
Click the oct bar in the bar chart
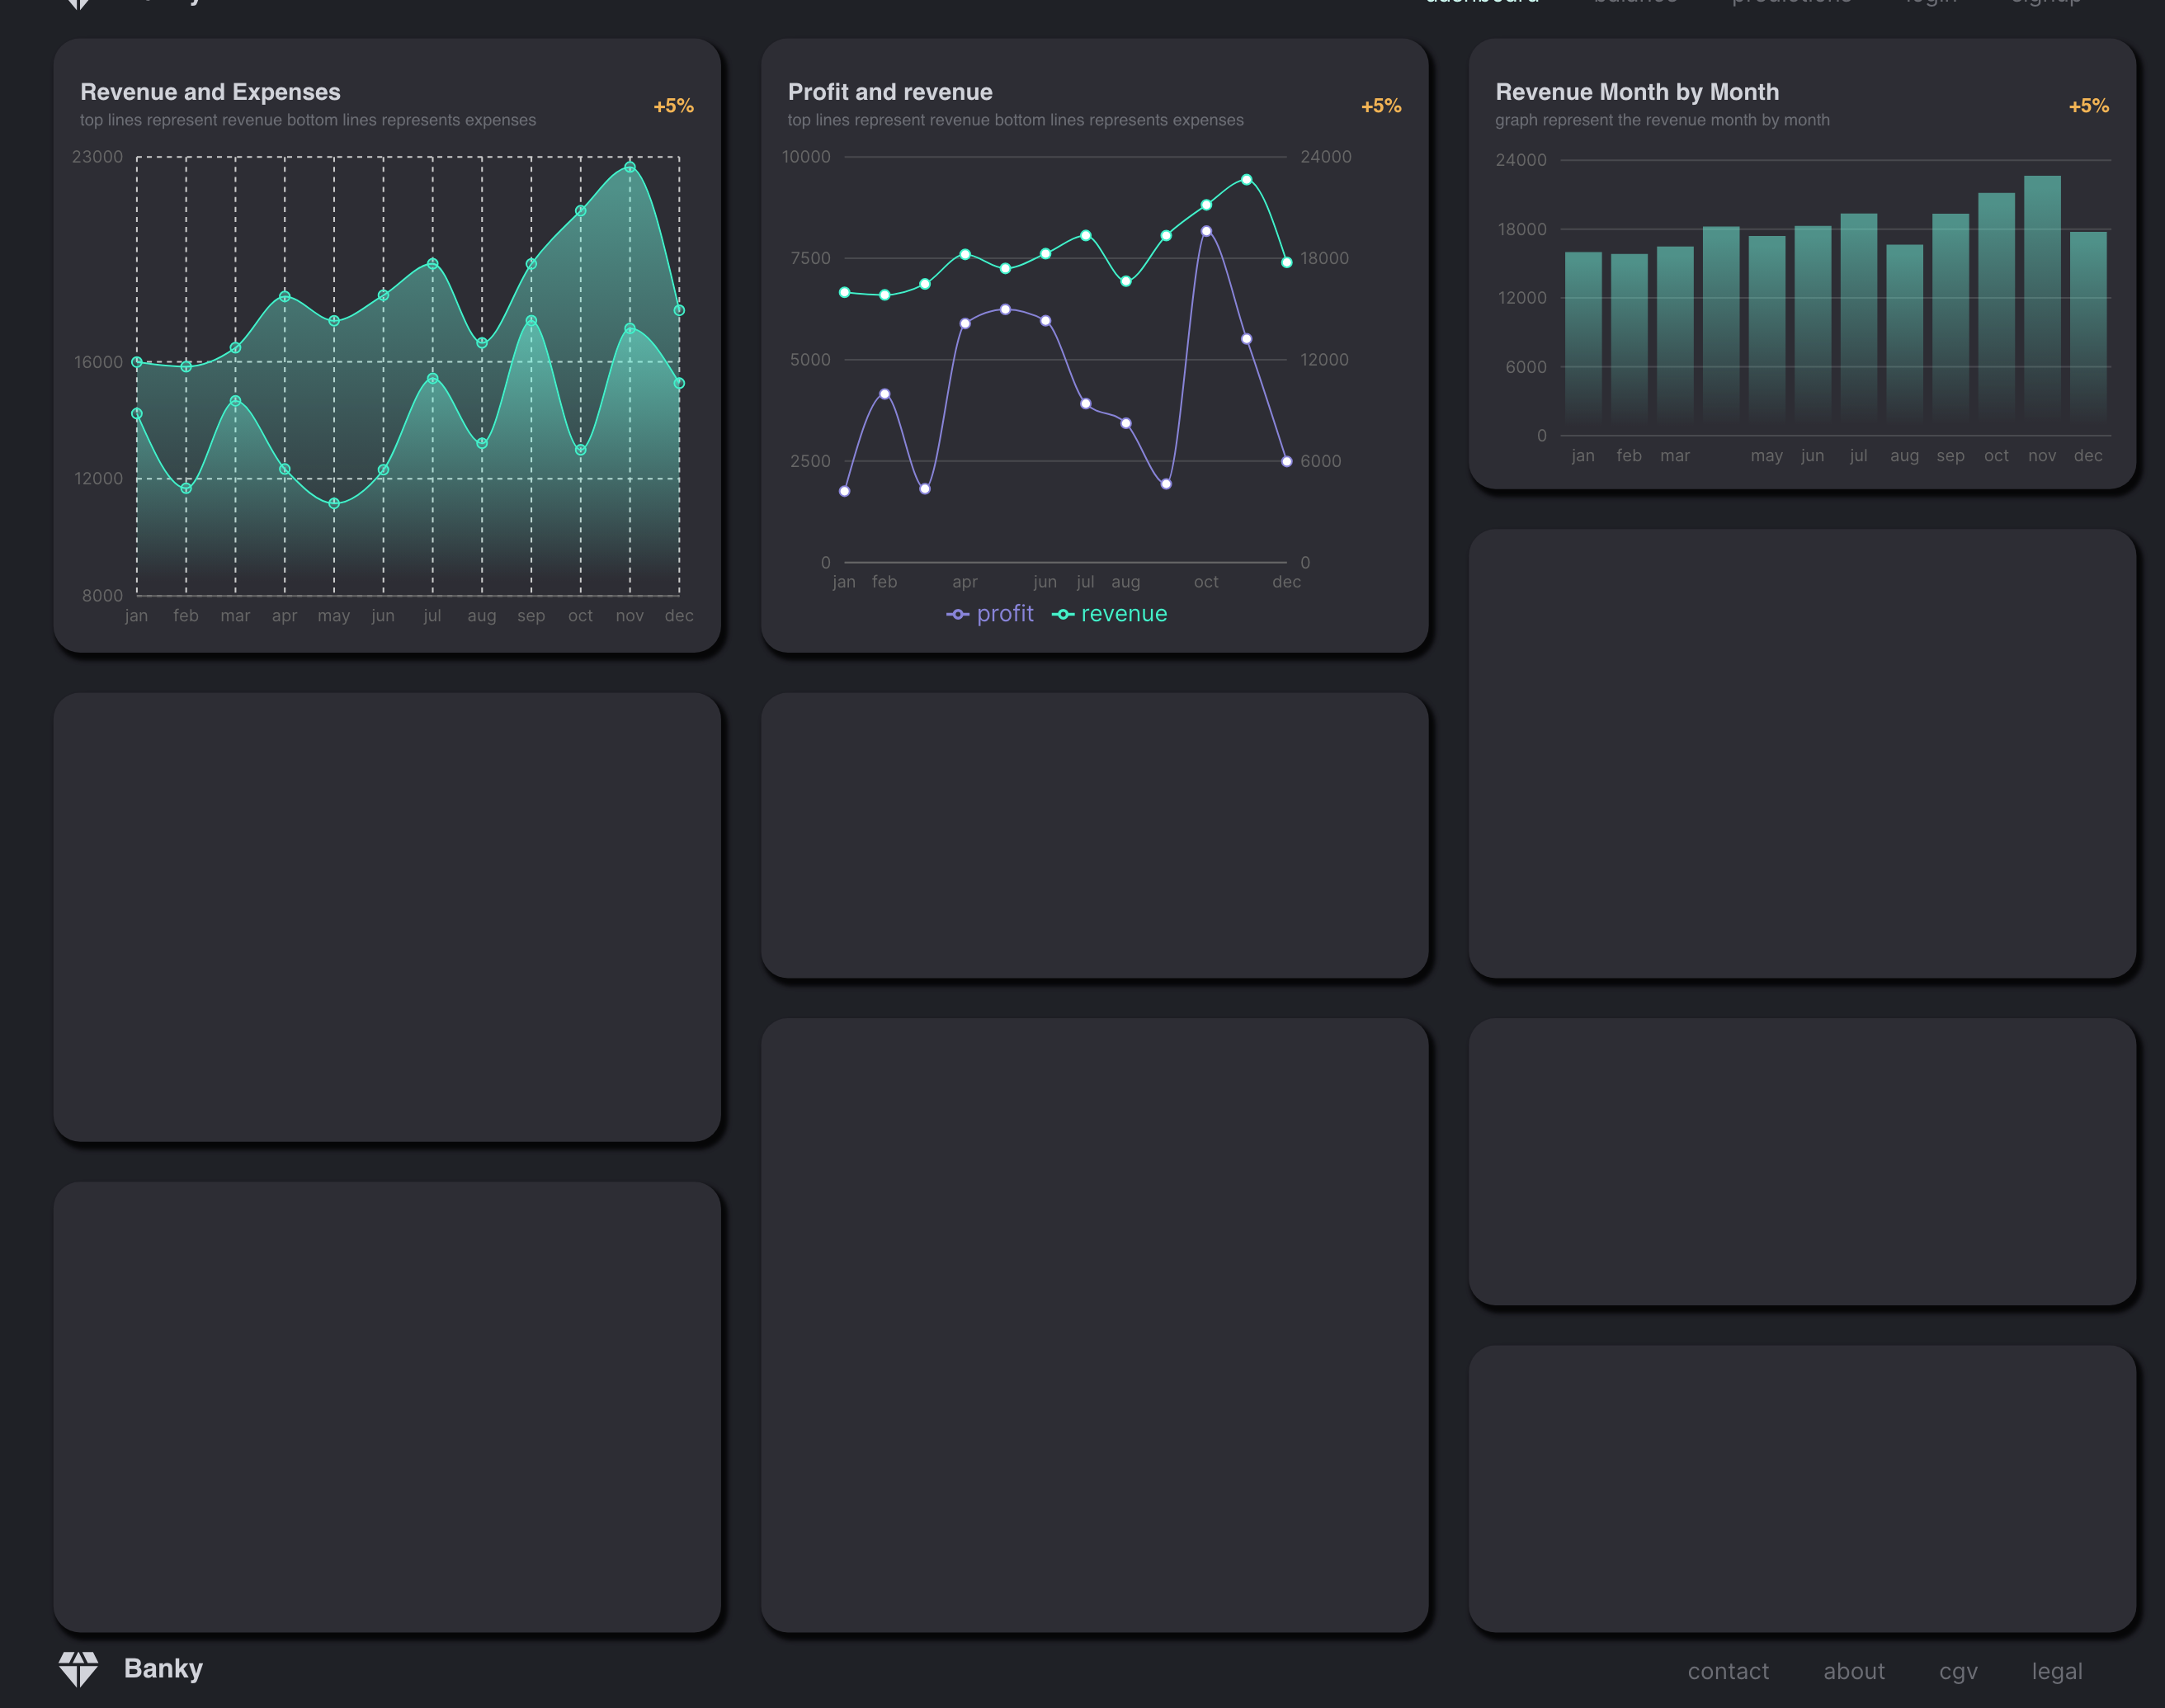click(1996, 314)
